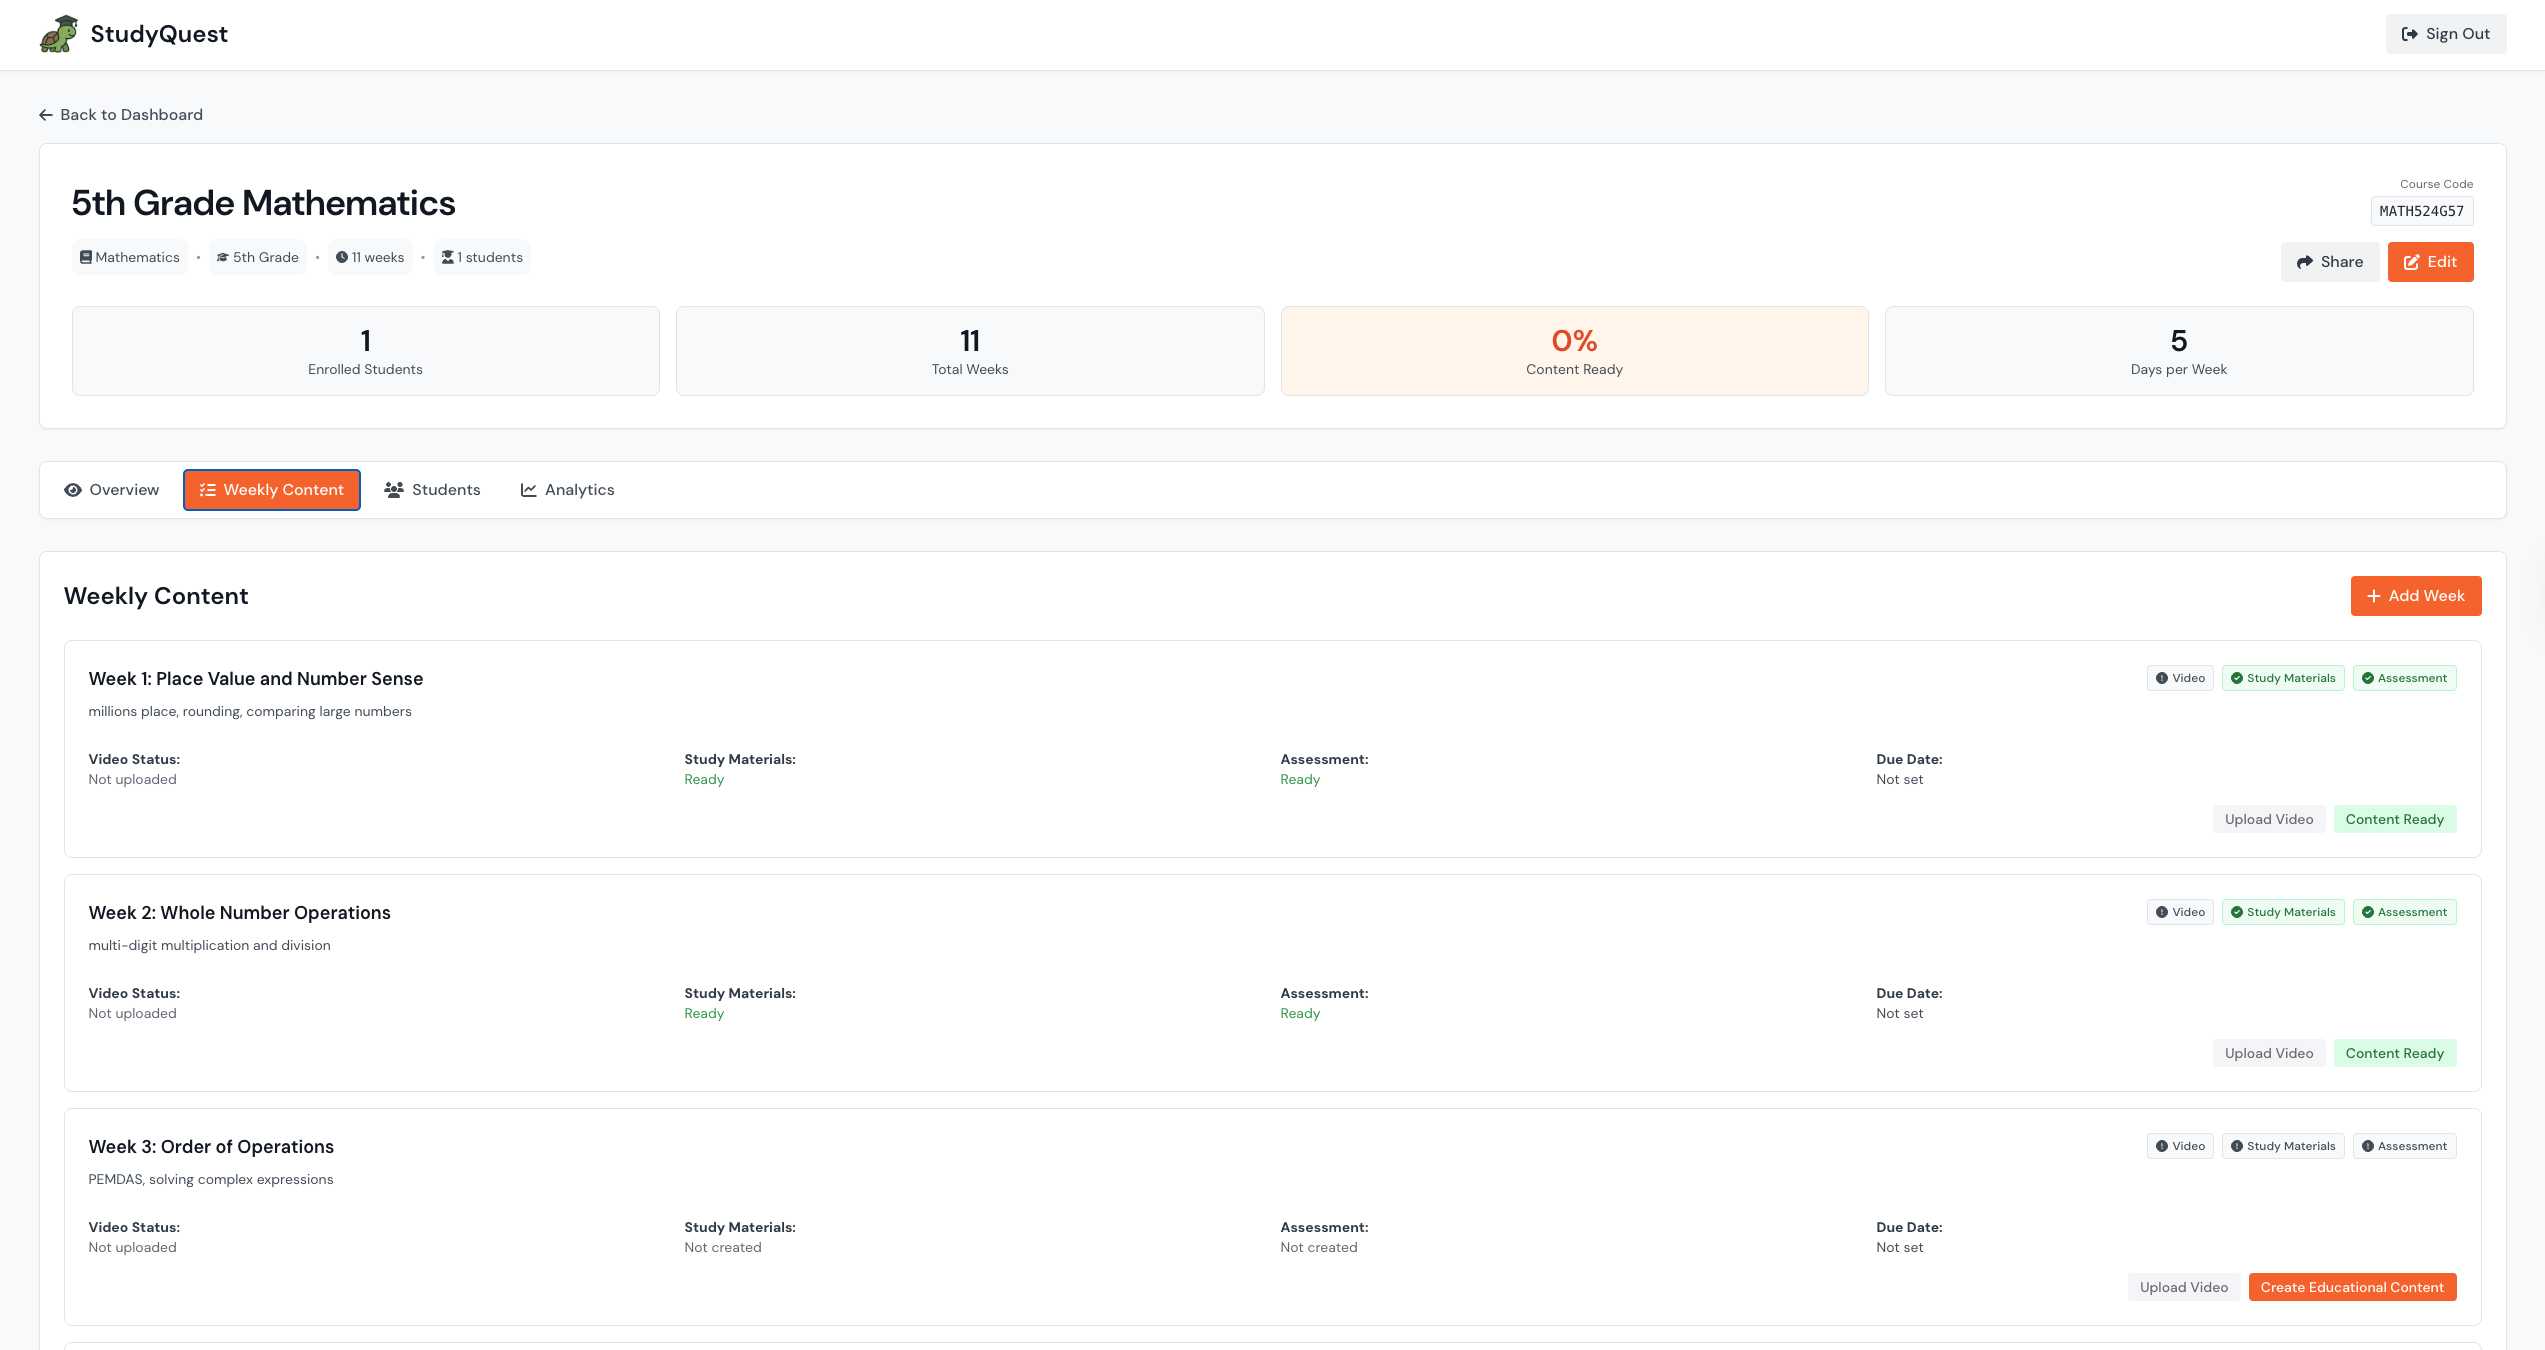Add a new week
Screen dimensions: 2545x1350
tap(2415, 596)
